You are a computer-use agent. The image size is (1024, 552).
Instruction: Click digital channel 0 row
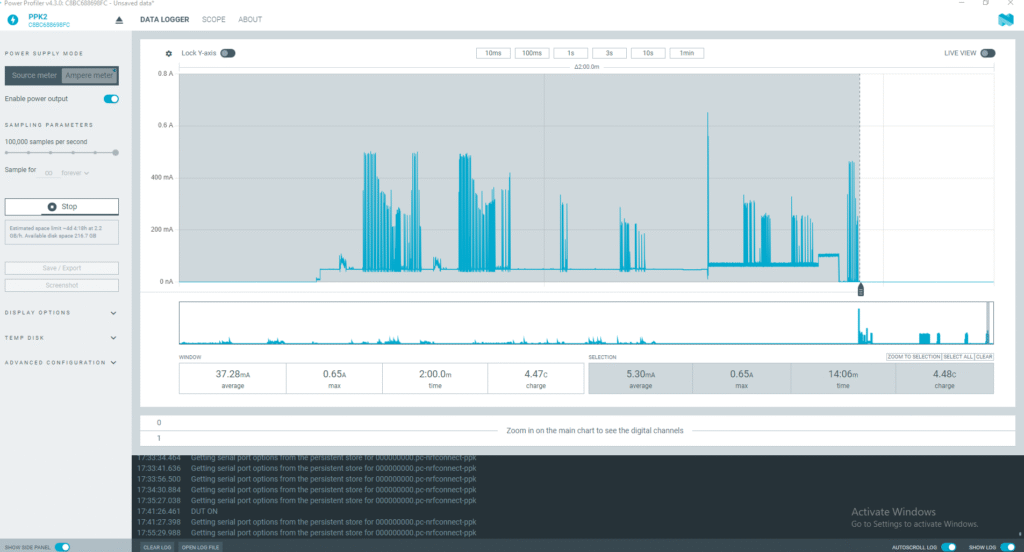tap(577, 423)
